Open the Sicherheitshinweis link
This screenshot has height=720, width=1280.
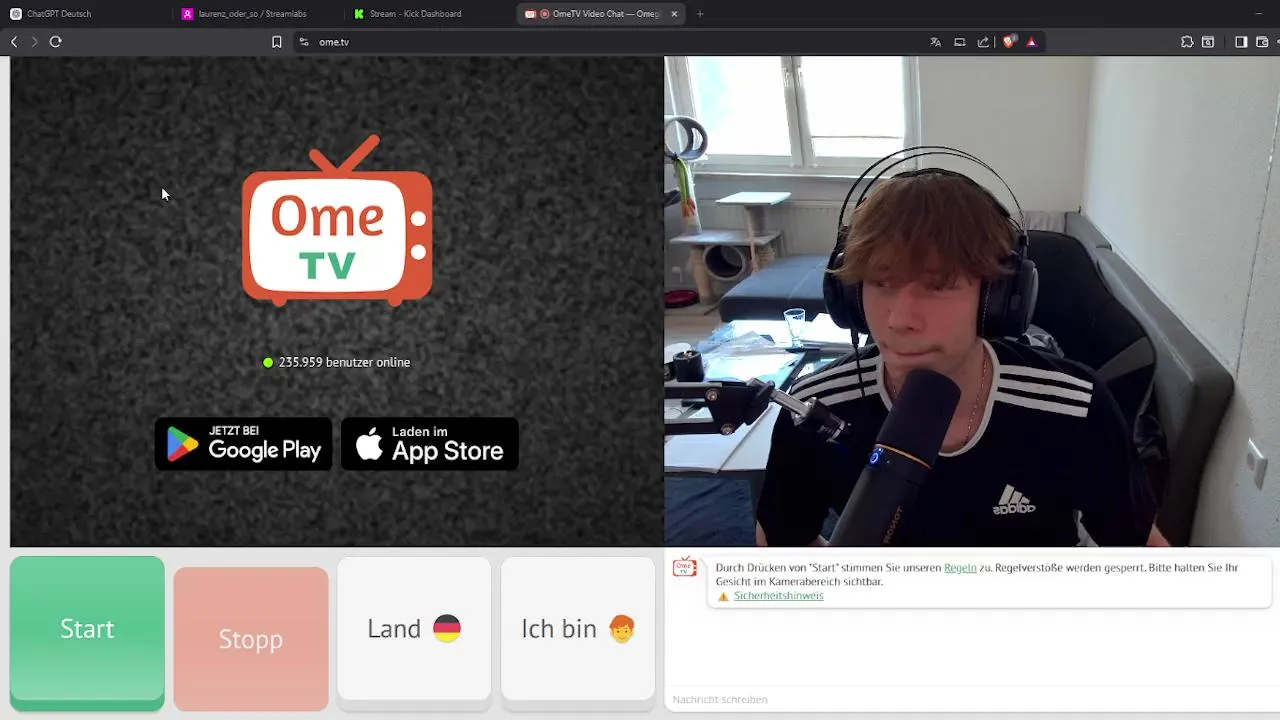click(x=778, y=596)
